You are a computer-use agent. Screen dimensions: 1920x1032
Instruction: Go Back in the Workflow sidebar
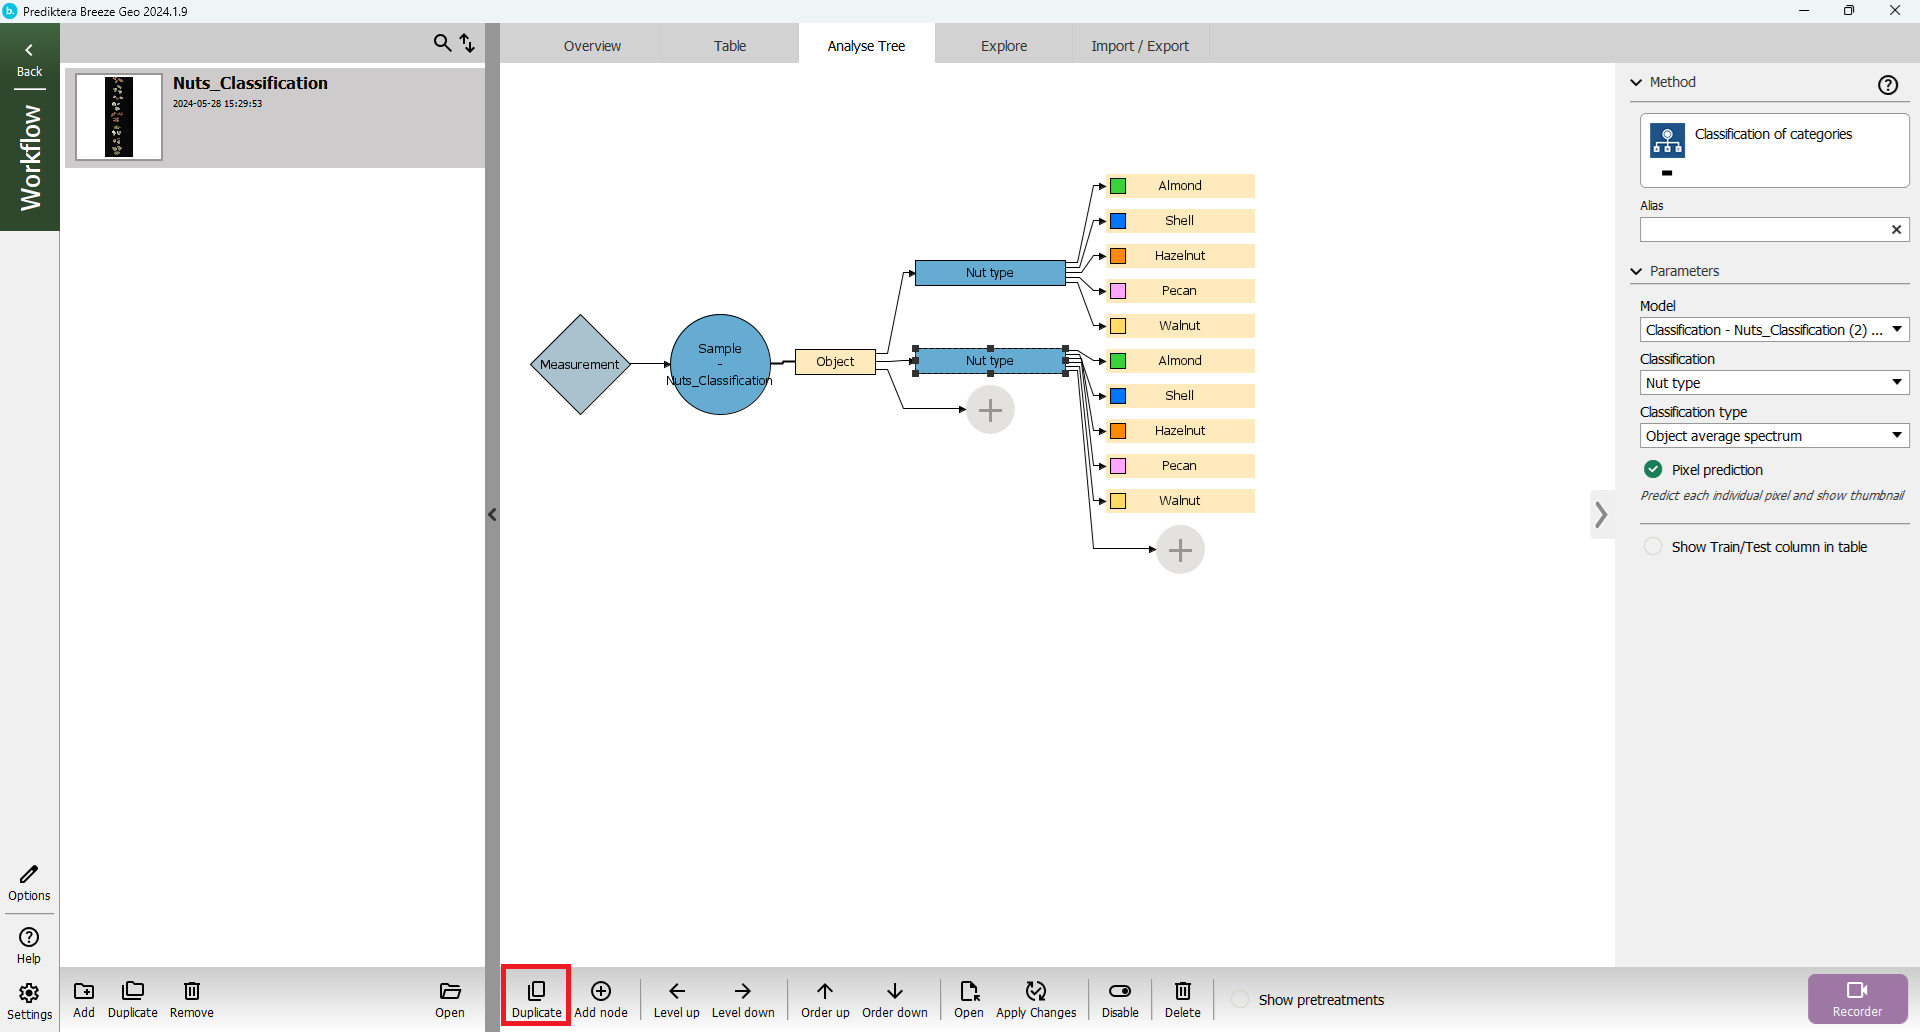click(x=29, y=59)
